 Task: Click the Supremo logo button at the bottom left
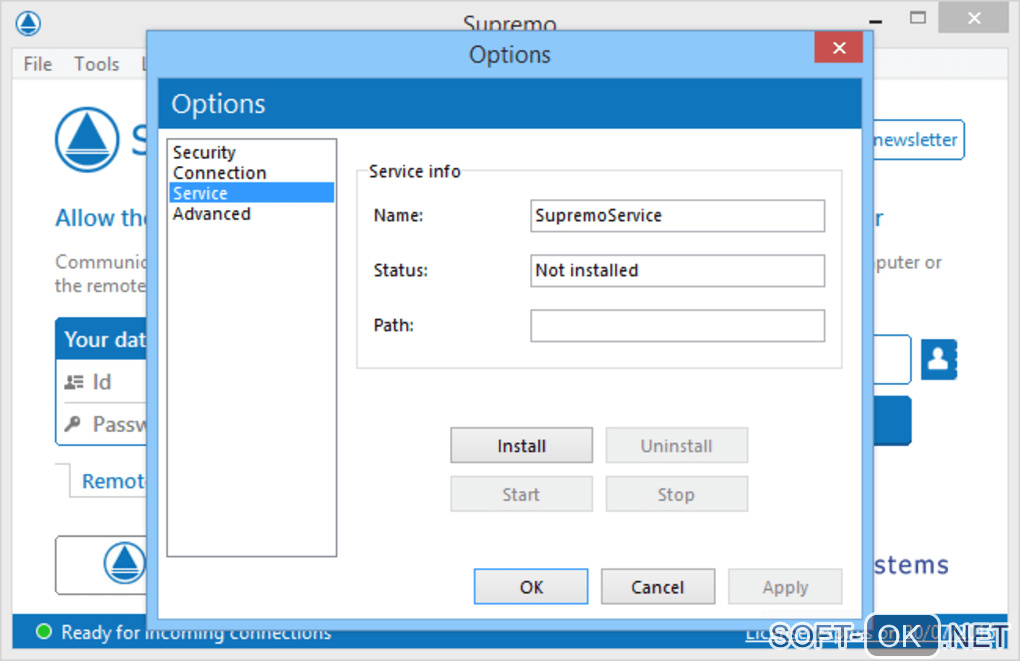point(101,565)
